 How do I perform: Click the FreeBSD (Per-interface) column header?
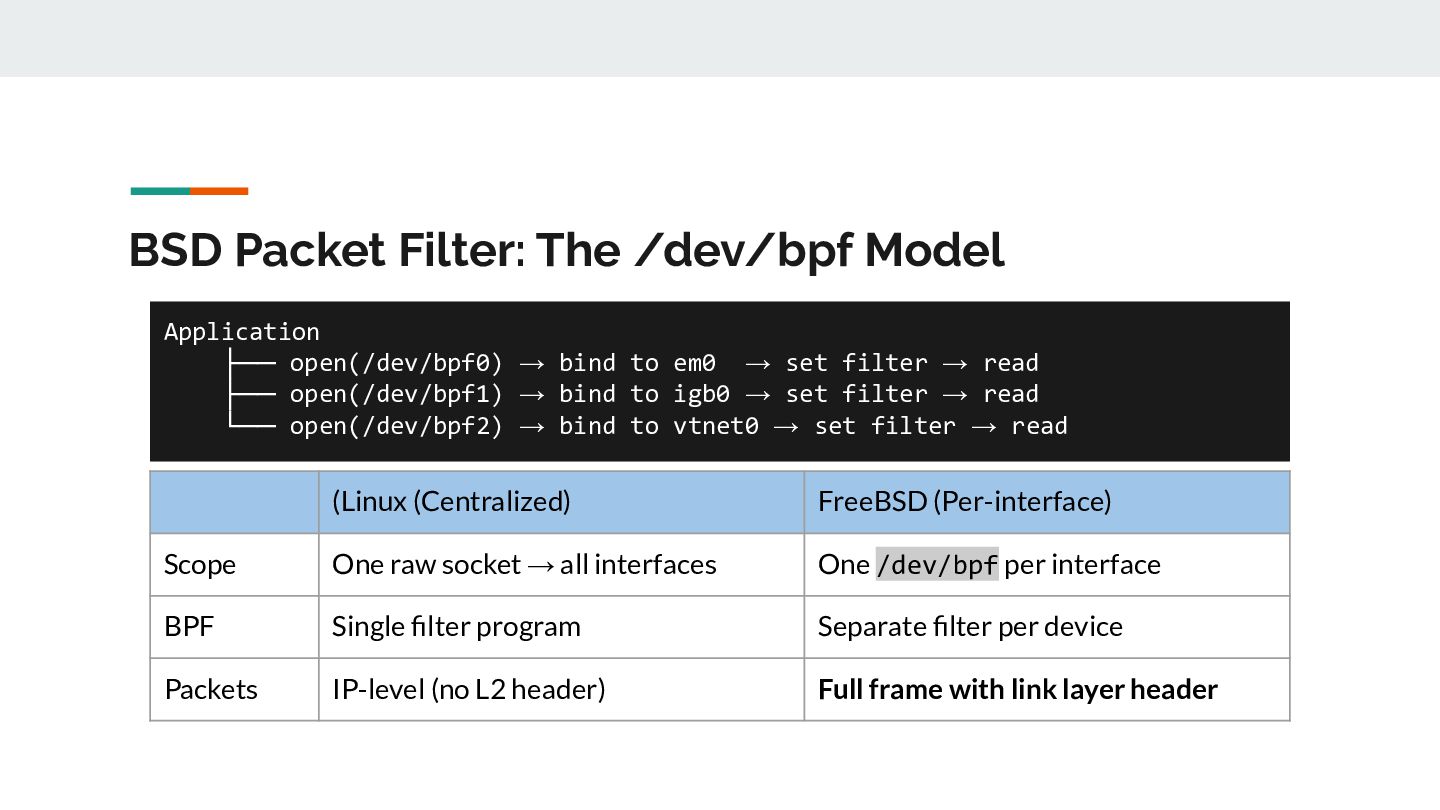pos(964,501)
